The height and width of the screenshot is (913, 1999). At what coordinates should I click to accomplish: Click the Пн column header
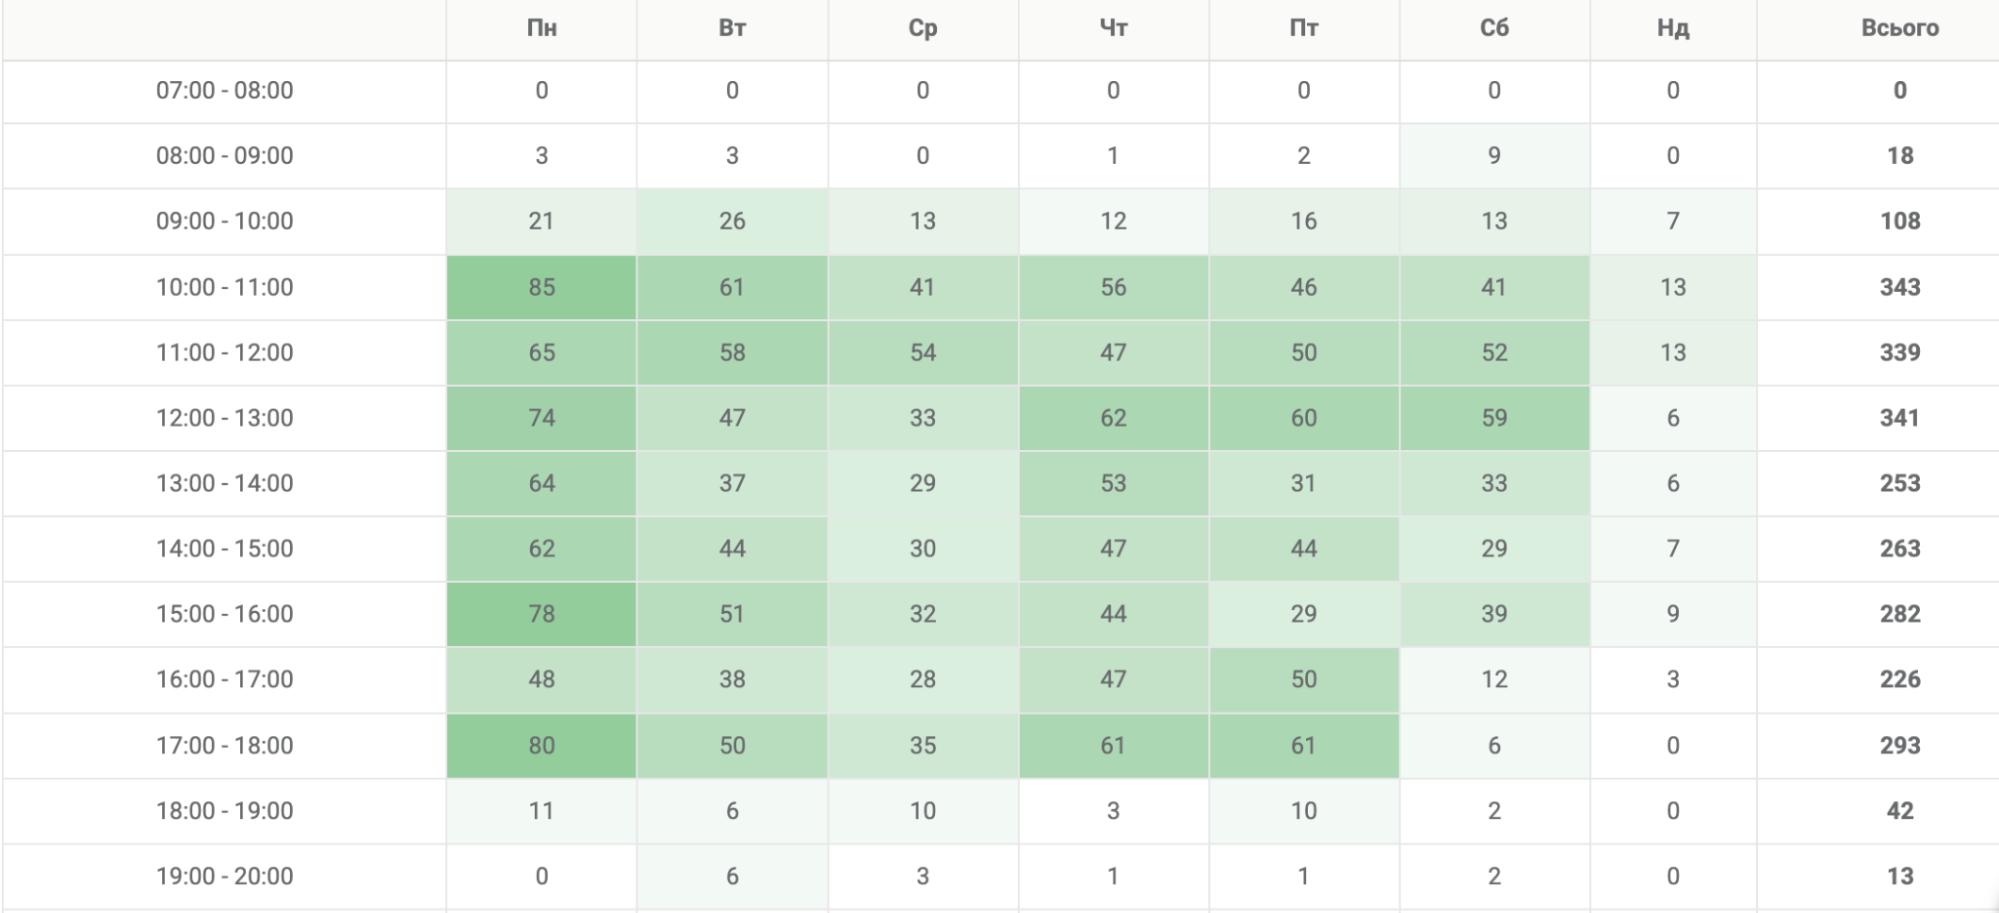(541, 28)
